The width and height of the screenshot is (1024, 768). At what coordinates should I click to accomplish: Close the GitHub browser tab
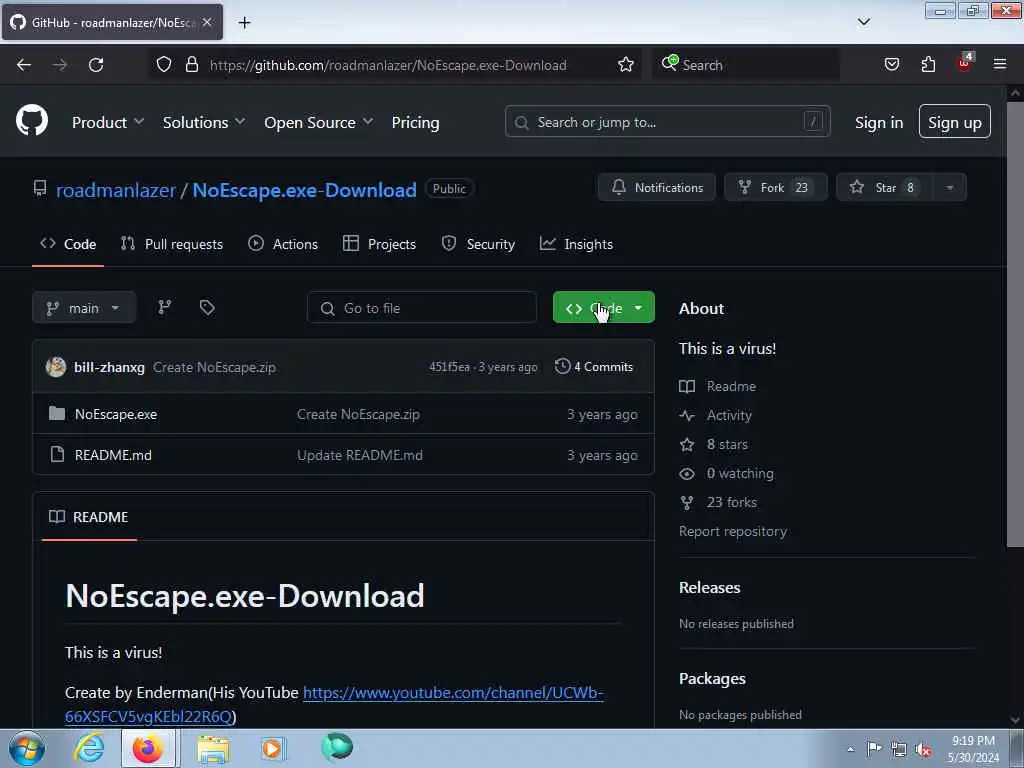[x=206, y=22]
